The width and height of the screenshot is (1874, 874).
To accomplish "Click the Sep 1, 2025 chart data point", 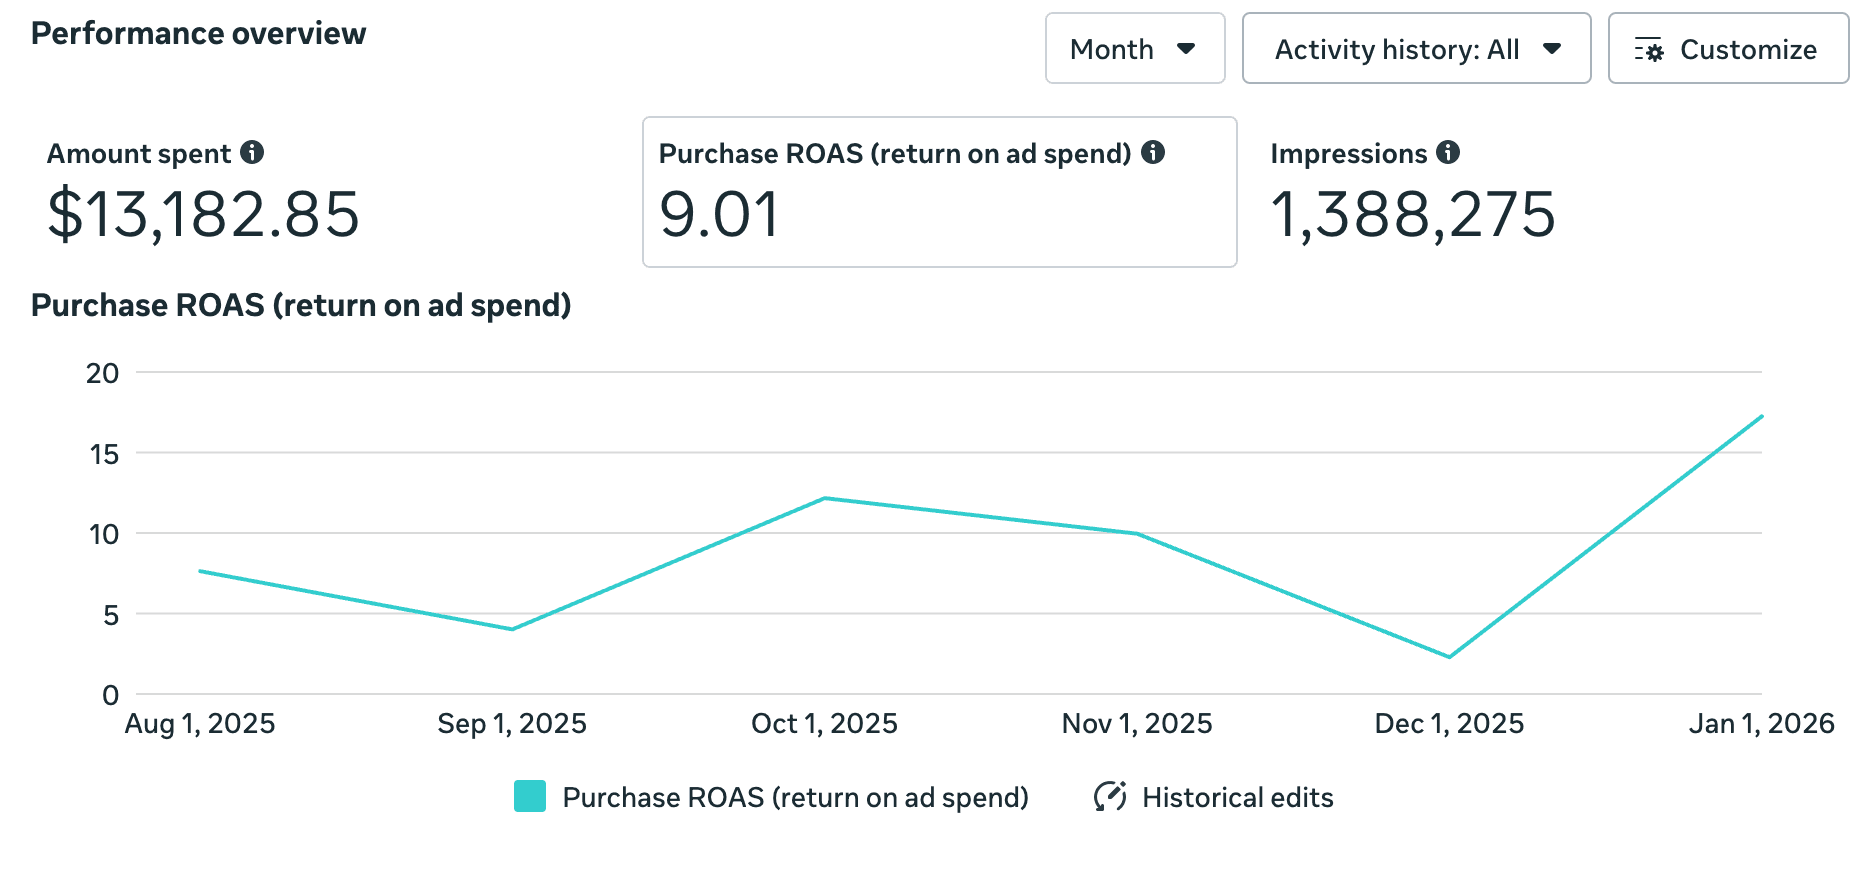I will coord(512,629).
